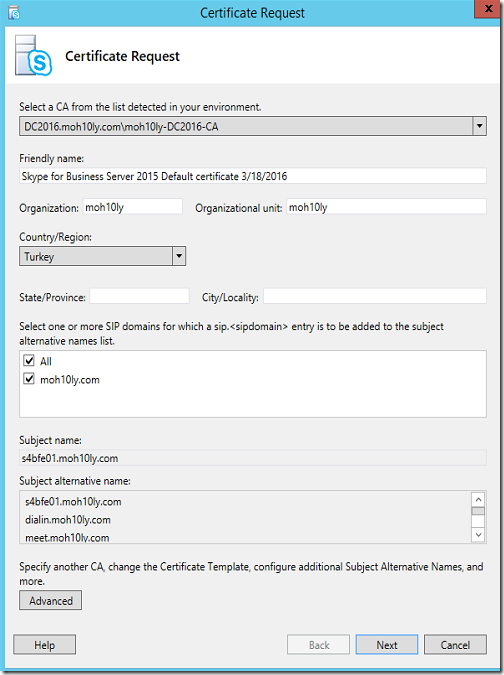Select s4bfe01.moh10ly.com in alternative names list
Screen dimensions: 504x675
click(x=73, y=502)
